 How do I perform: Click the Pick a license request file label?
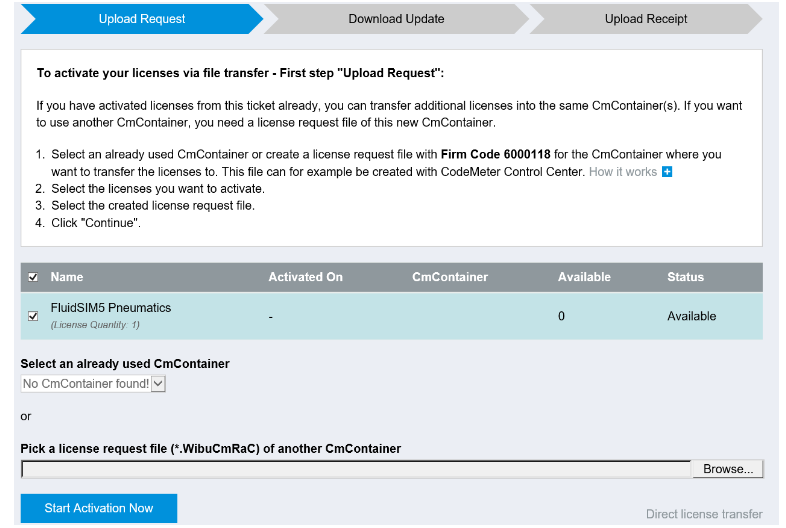[x=211, y=449]
